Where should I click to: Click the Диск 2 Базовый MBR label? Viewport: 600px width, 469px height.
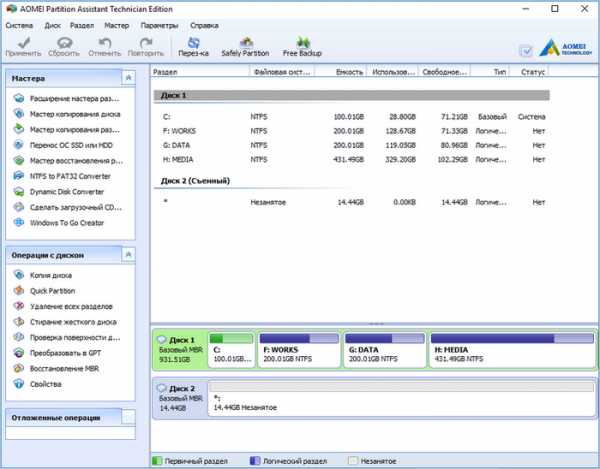(180, 398)
